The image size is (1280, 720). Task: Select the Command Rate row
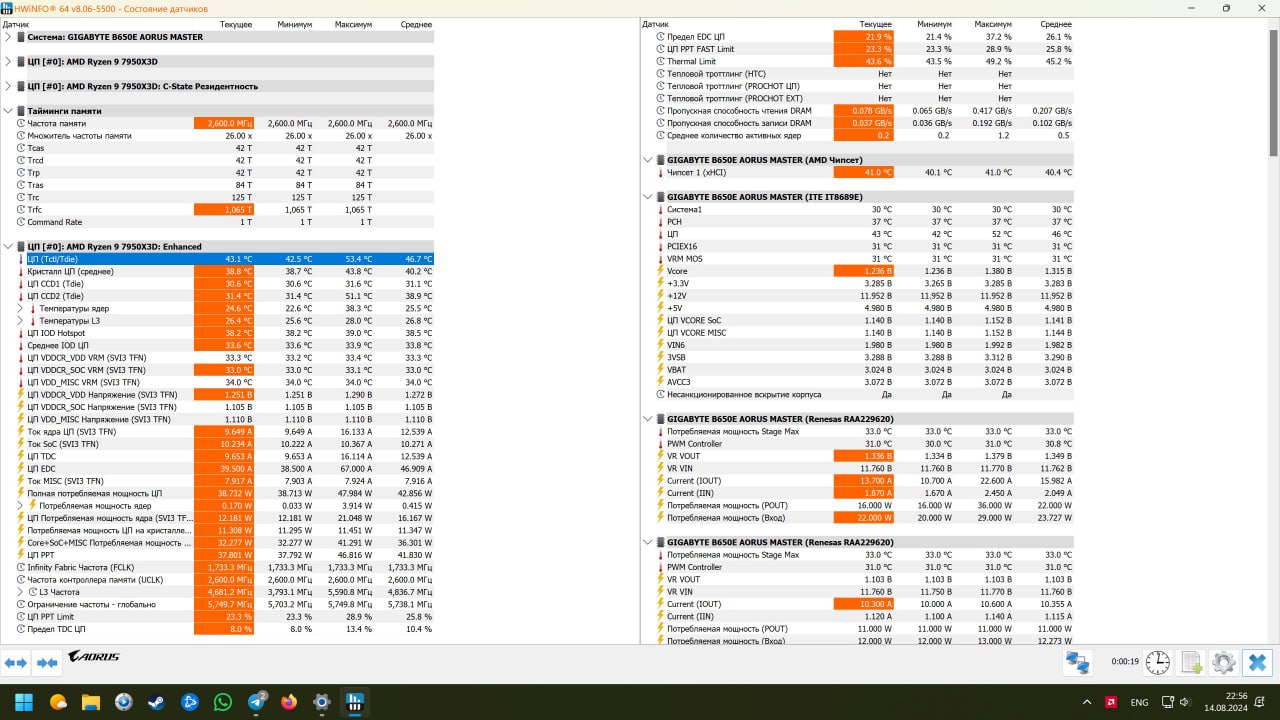(x=218, y=222)
